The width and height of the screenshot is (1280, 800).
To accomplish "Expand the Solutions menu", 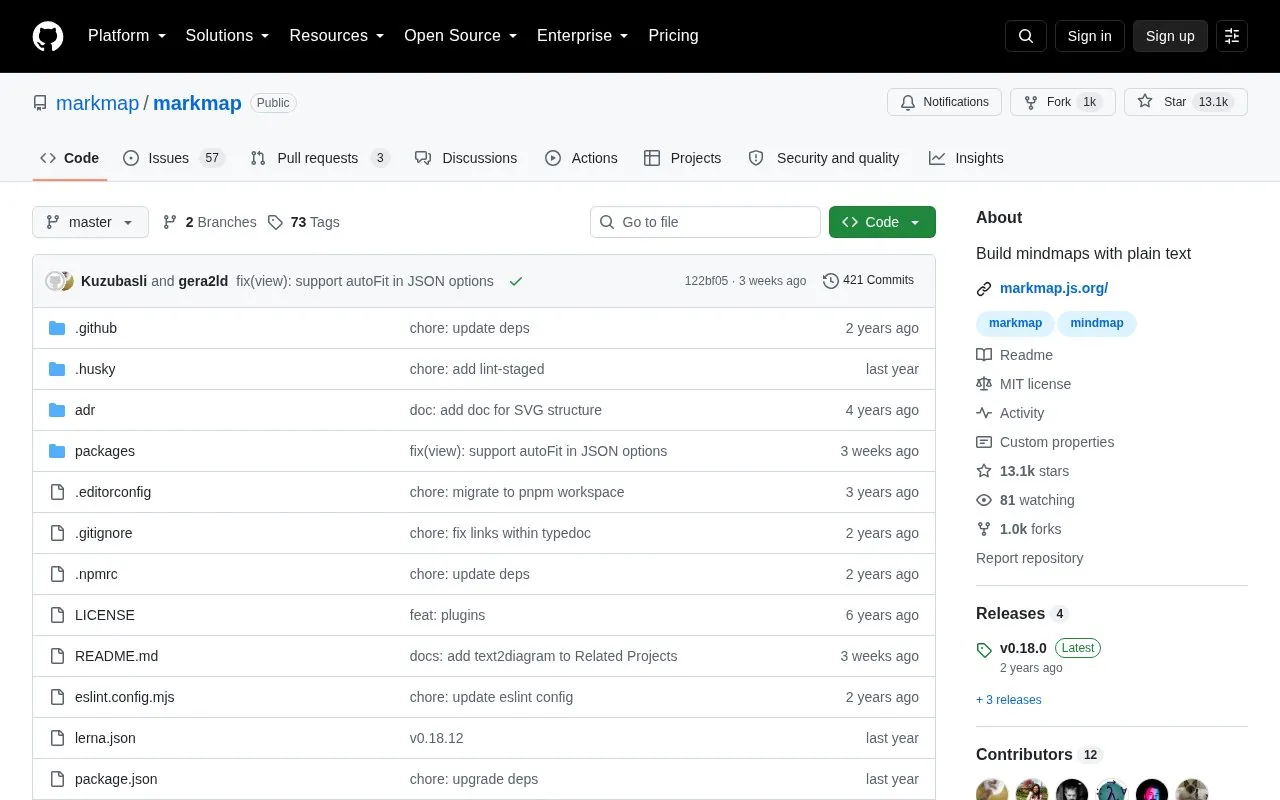I will [x=228, y=36].
